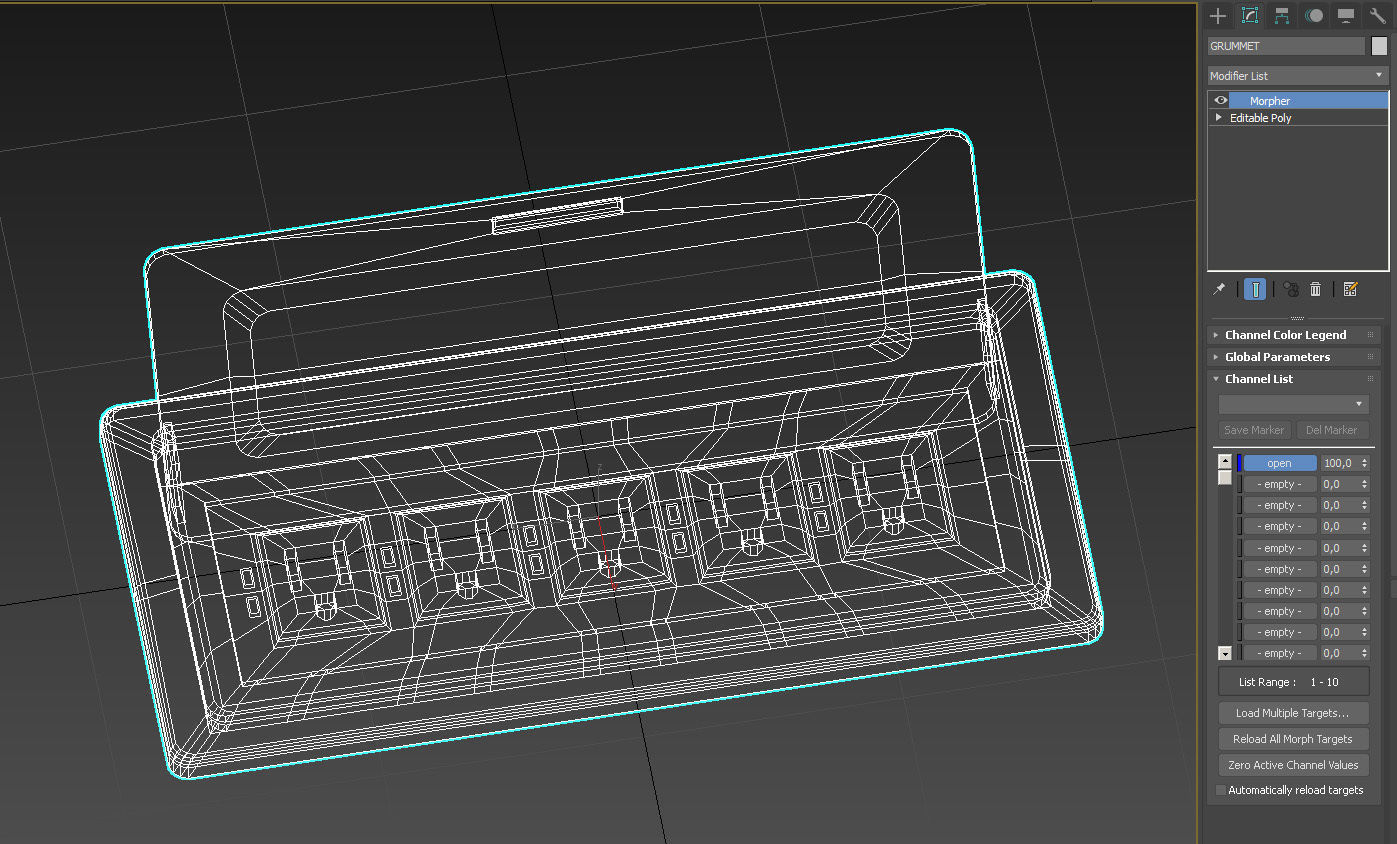This screenshot has width=1397, height=844.
Task: Remove modifier with the trash can icon
Action: [x=1316, y=289]
